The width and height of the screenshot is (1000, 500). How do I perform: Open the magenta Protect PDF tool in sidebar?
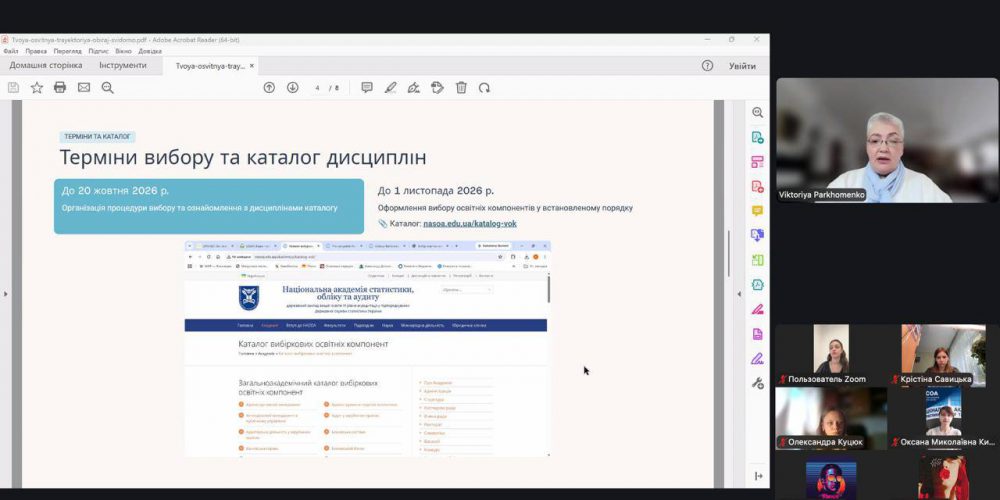point(757,334)
